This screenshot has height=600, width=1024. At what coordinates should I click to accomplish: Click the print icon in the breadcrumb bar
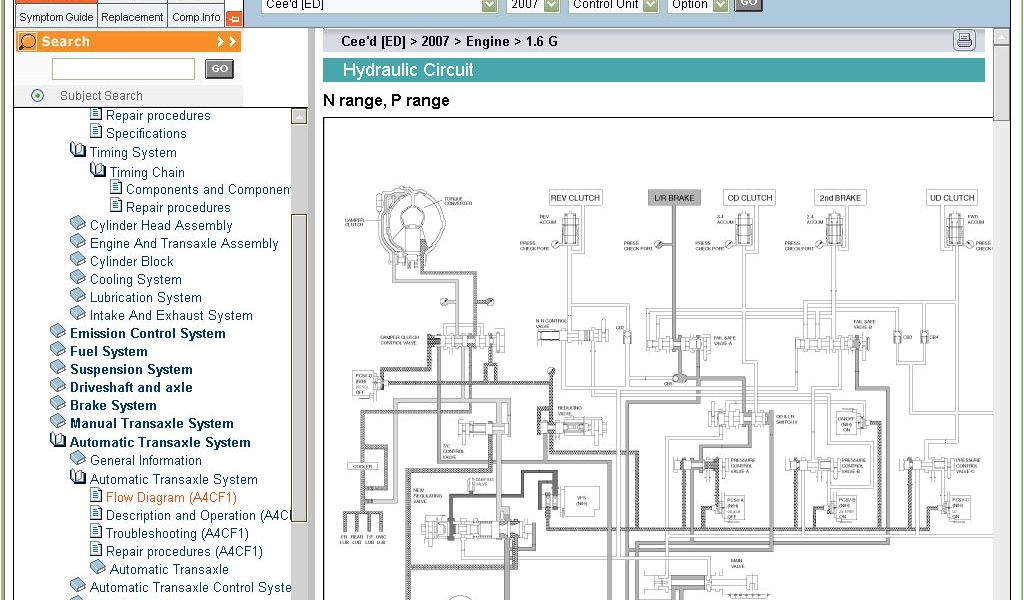[964, 41]
